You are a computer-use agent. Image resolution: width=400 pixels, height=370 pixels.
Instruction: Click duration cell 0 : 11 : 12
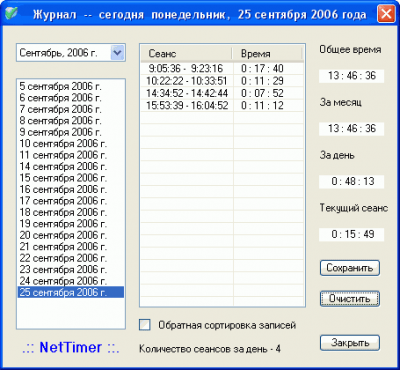pos(262,106)
